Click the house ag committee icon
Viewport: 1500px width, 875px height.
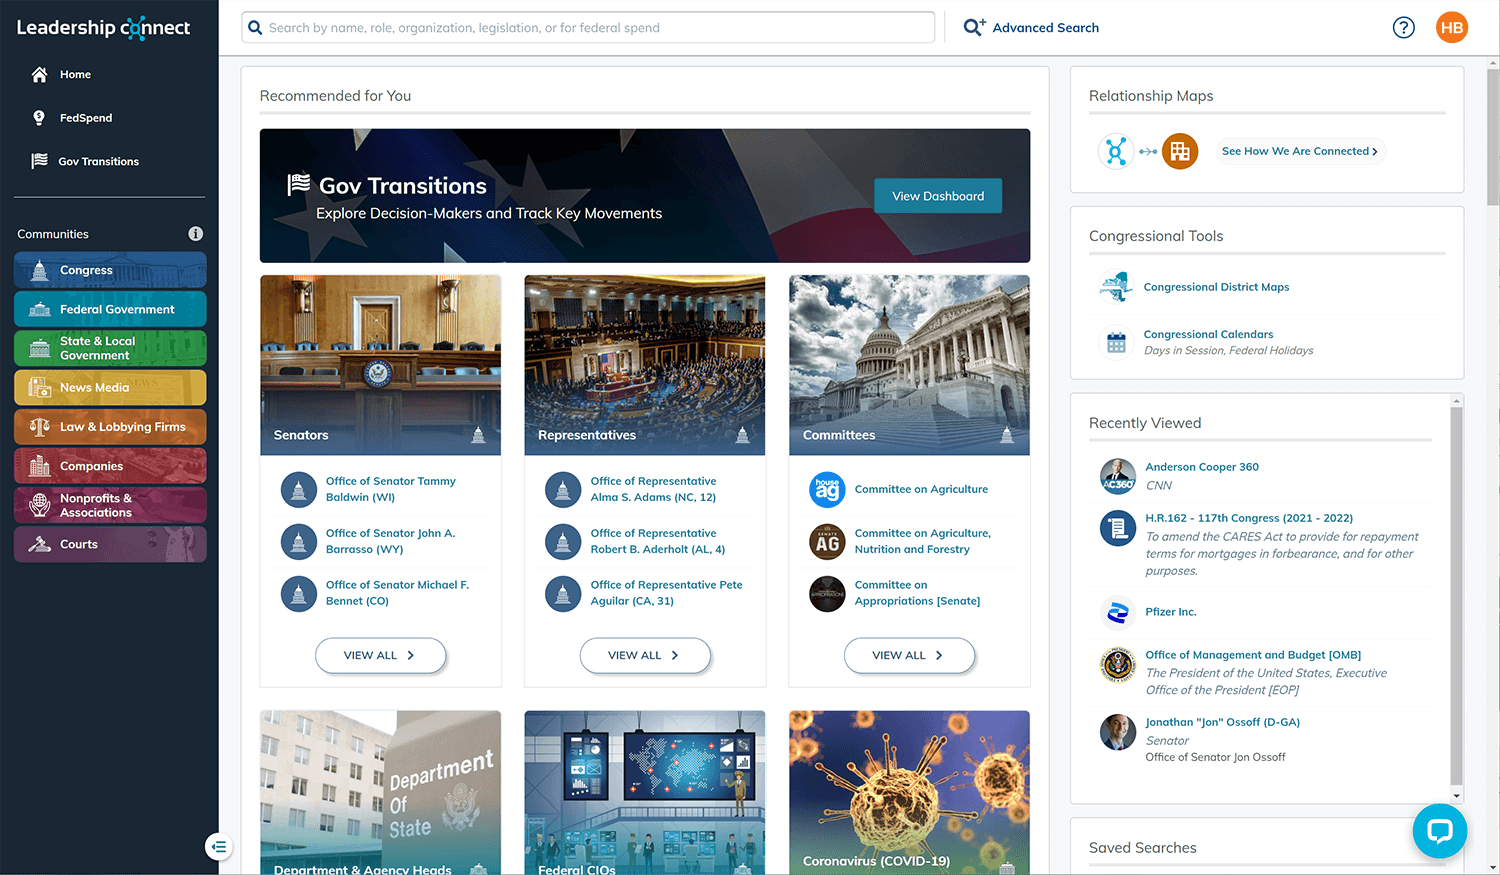(827, 490)
